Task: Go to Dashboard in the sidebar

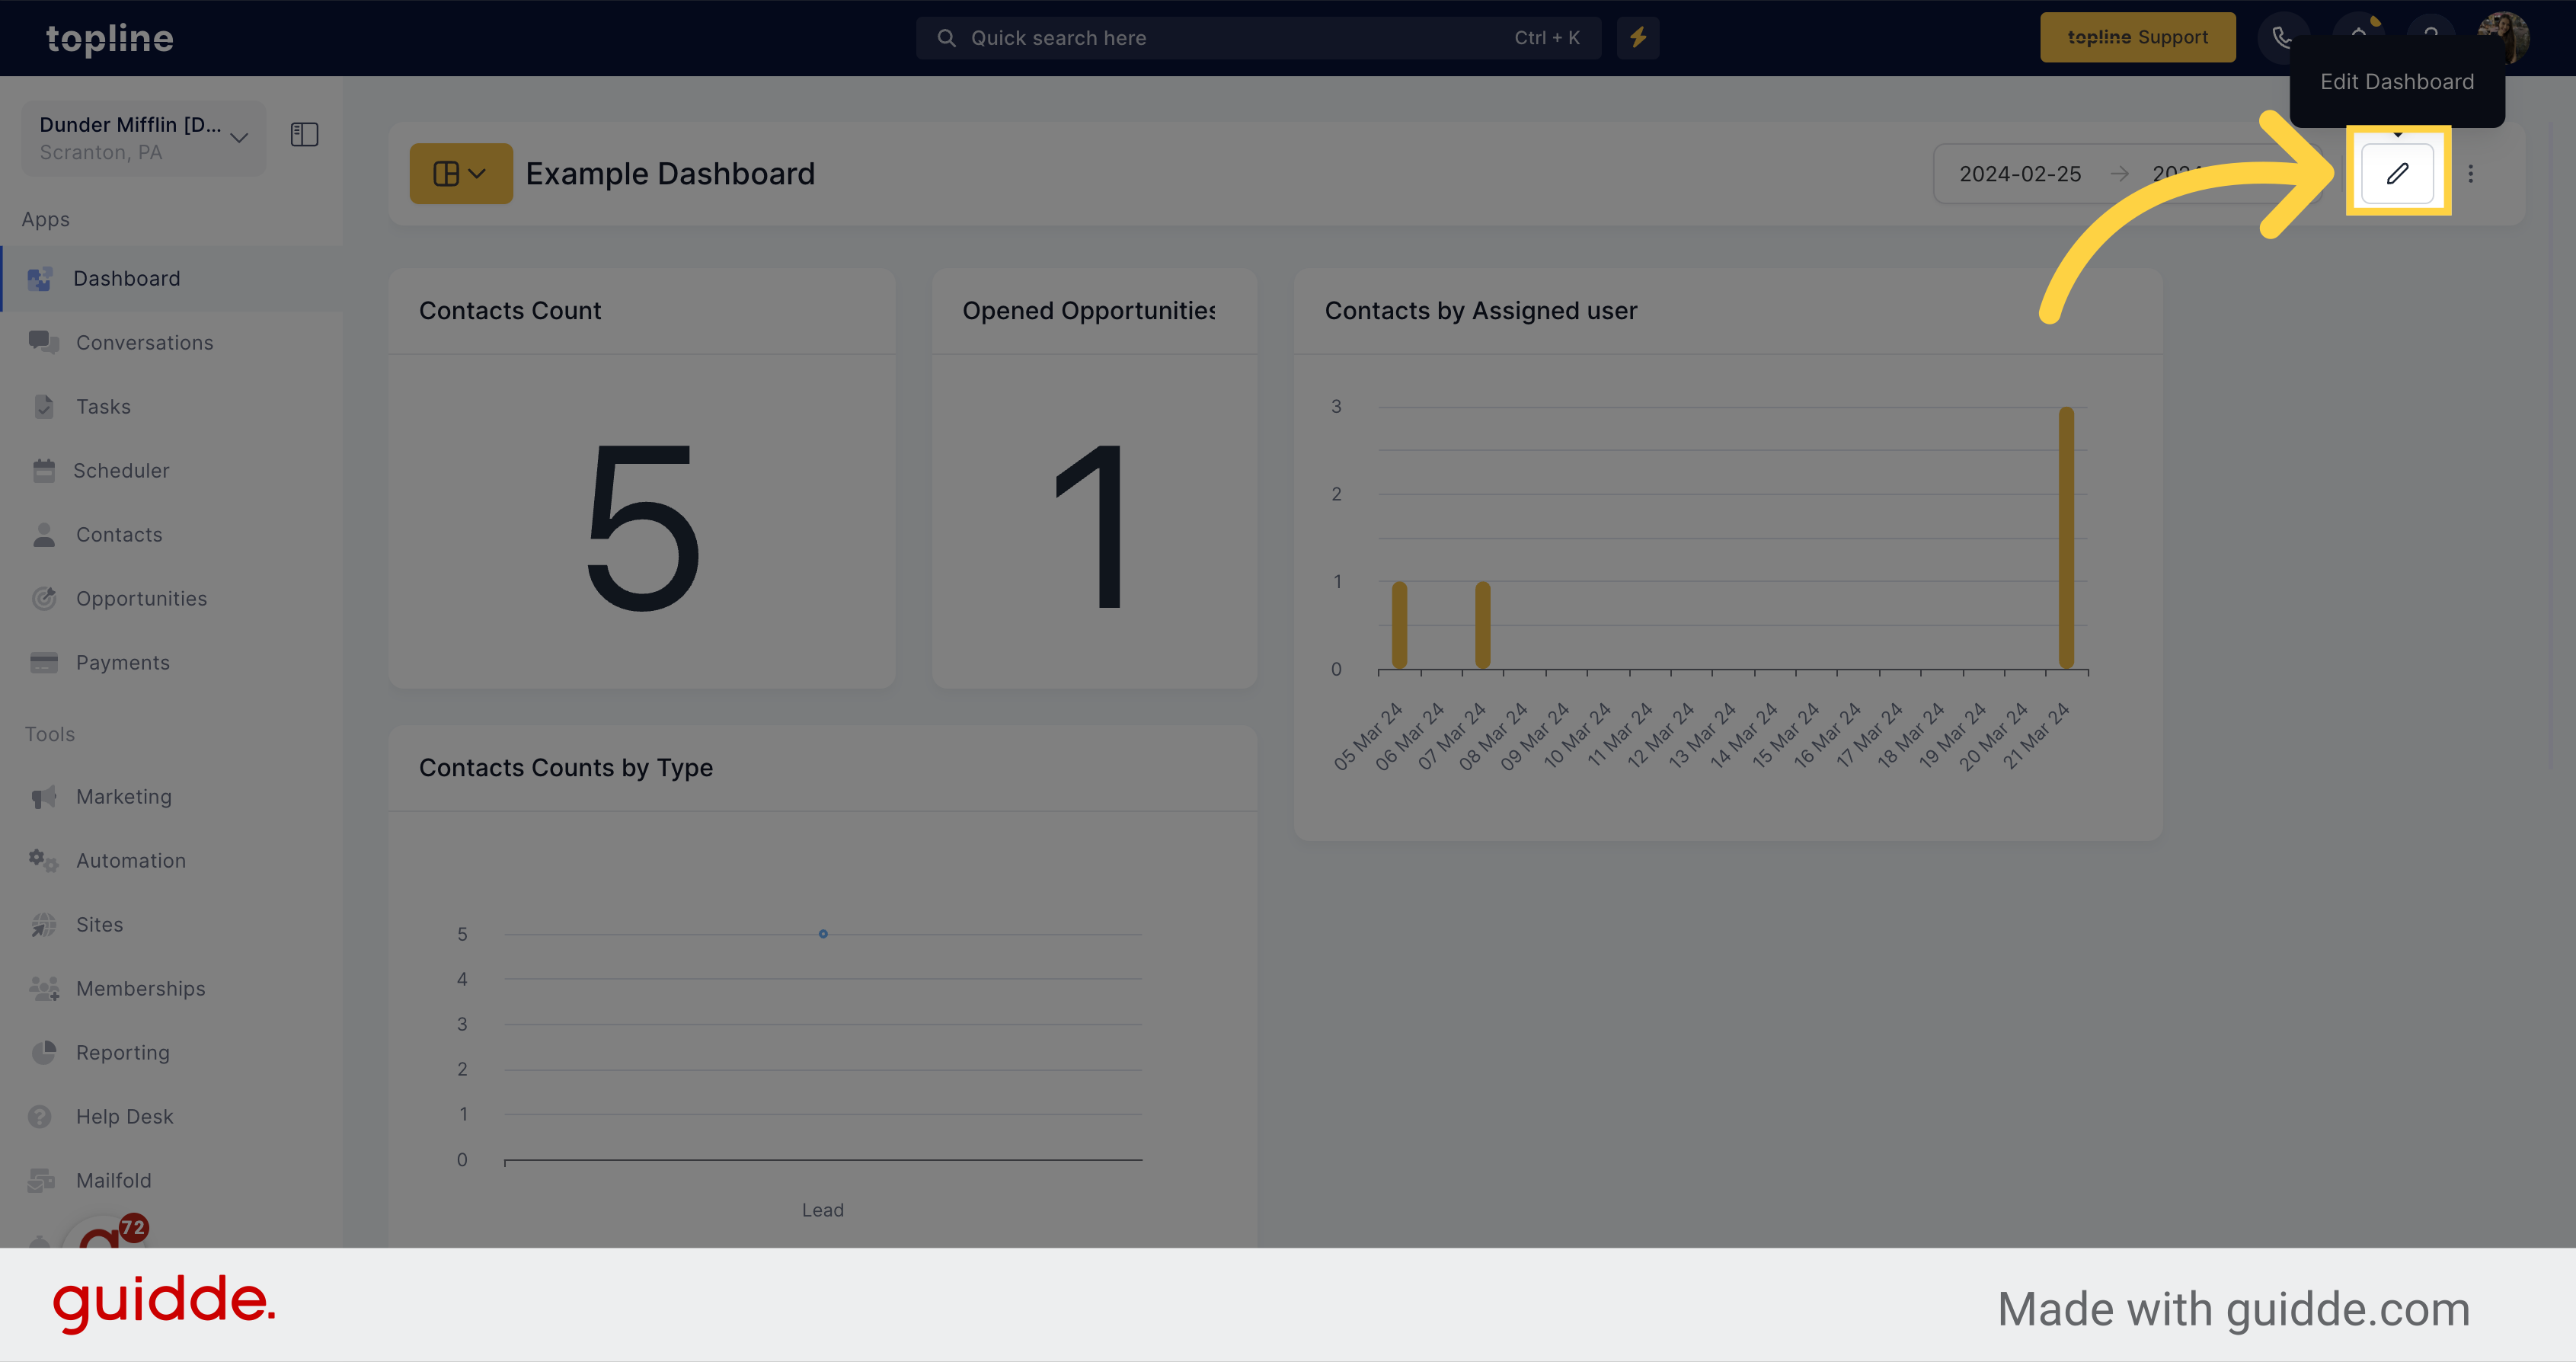Action: click(x=172, y=278)
